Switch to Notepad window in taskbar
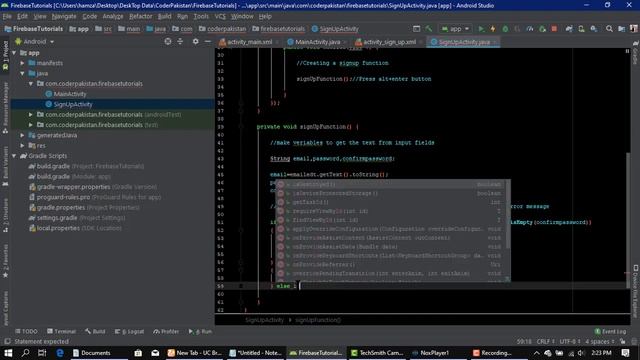 [x=256, y=353]
